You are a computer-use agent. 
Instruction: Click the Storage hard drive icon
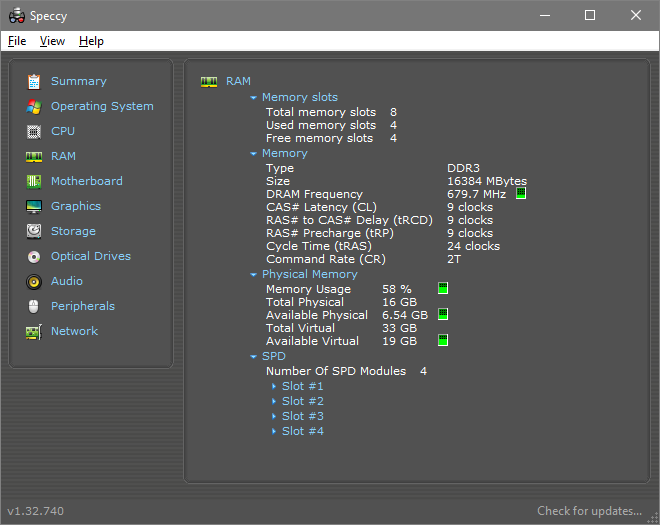34,231
